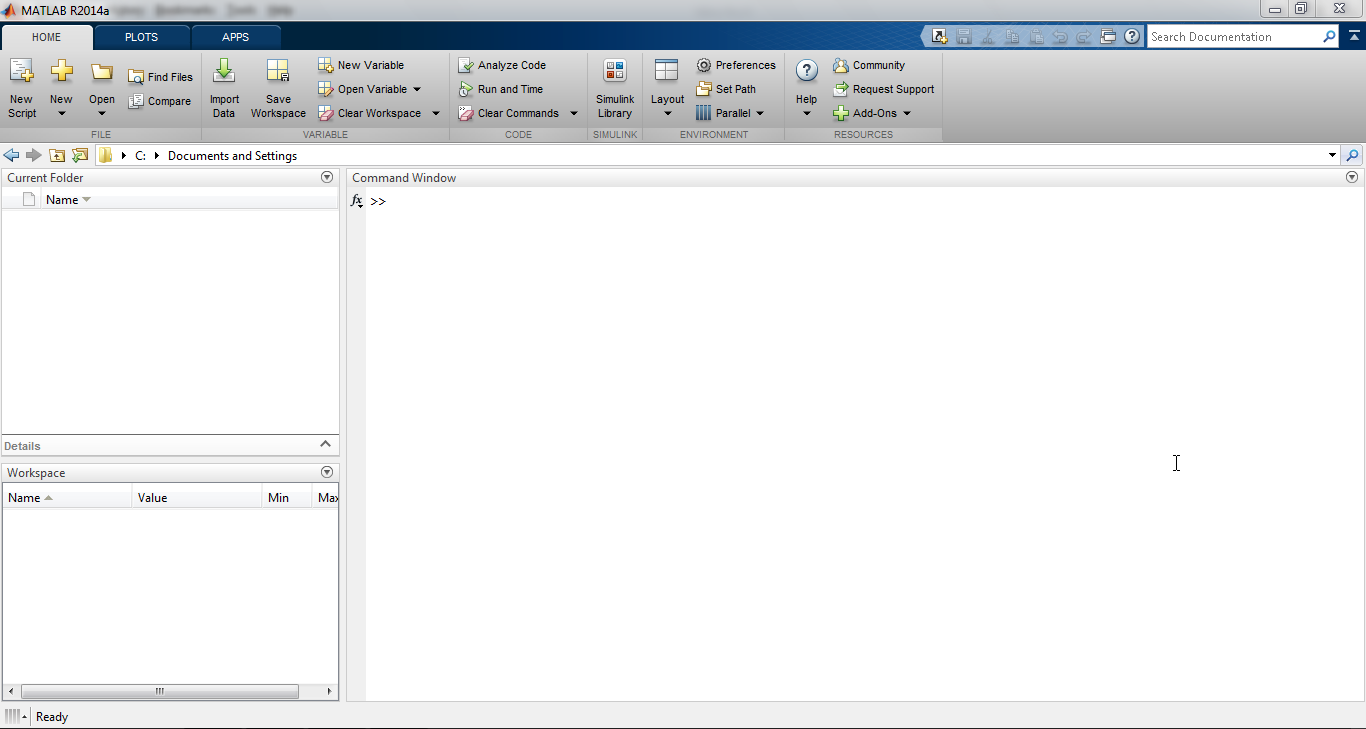Go up one folder level
Screen dimensions: 1366x729
pyautogui.click(x=57, y=155)
